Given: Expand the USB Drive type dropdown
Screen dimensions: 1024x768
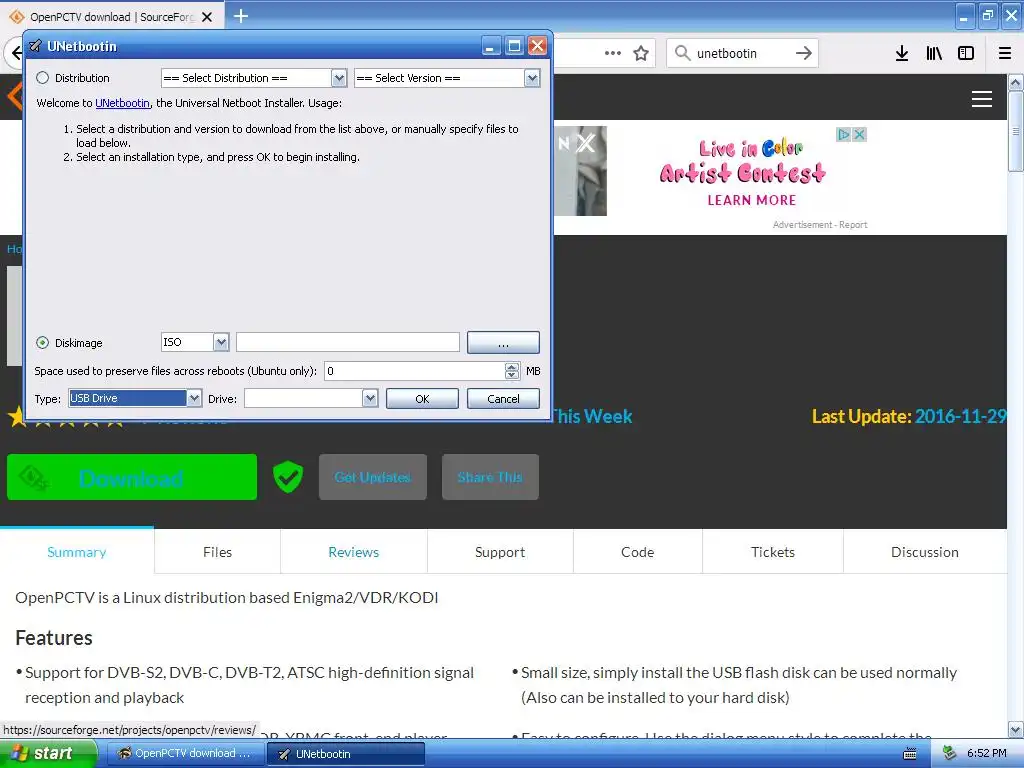Looking at the screenshot, I should (135, 398).
